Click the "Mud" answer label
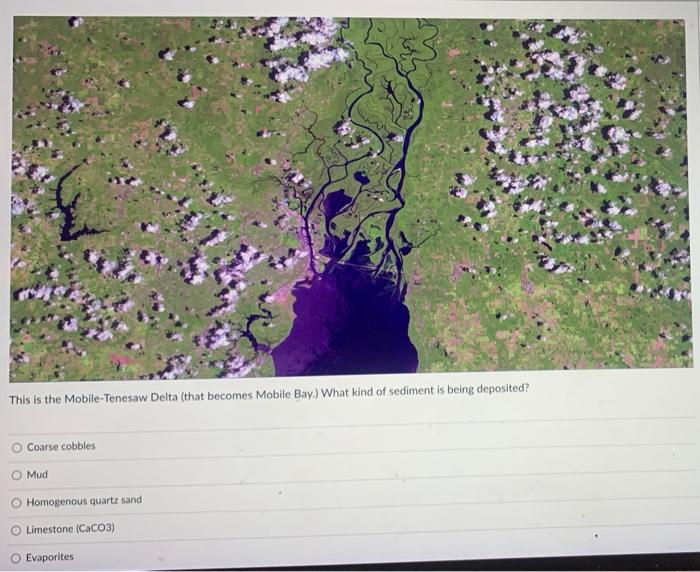This screenshot has height=572, width=700. (x=37, y=474)
